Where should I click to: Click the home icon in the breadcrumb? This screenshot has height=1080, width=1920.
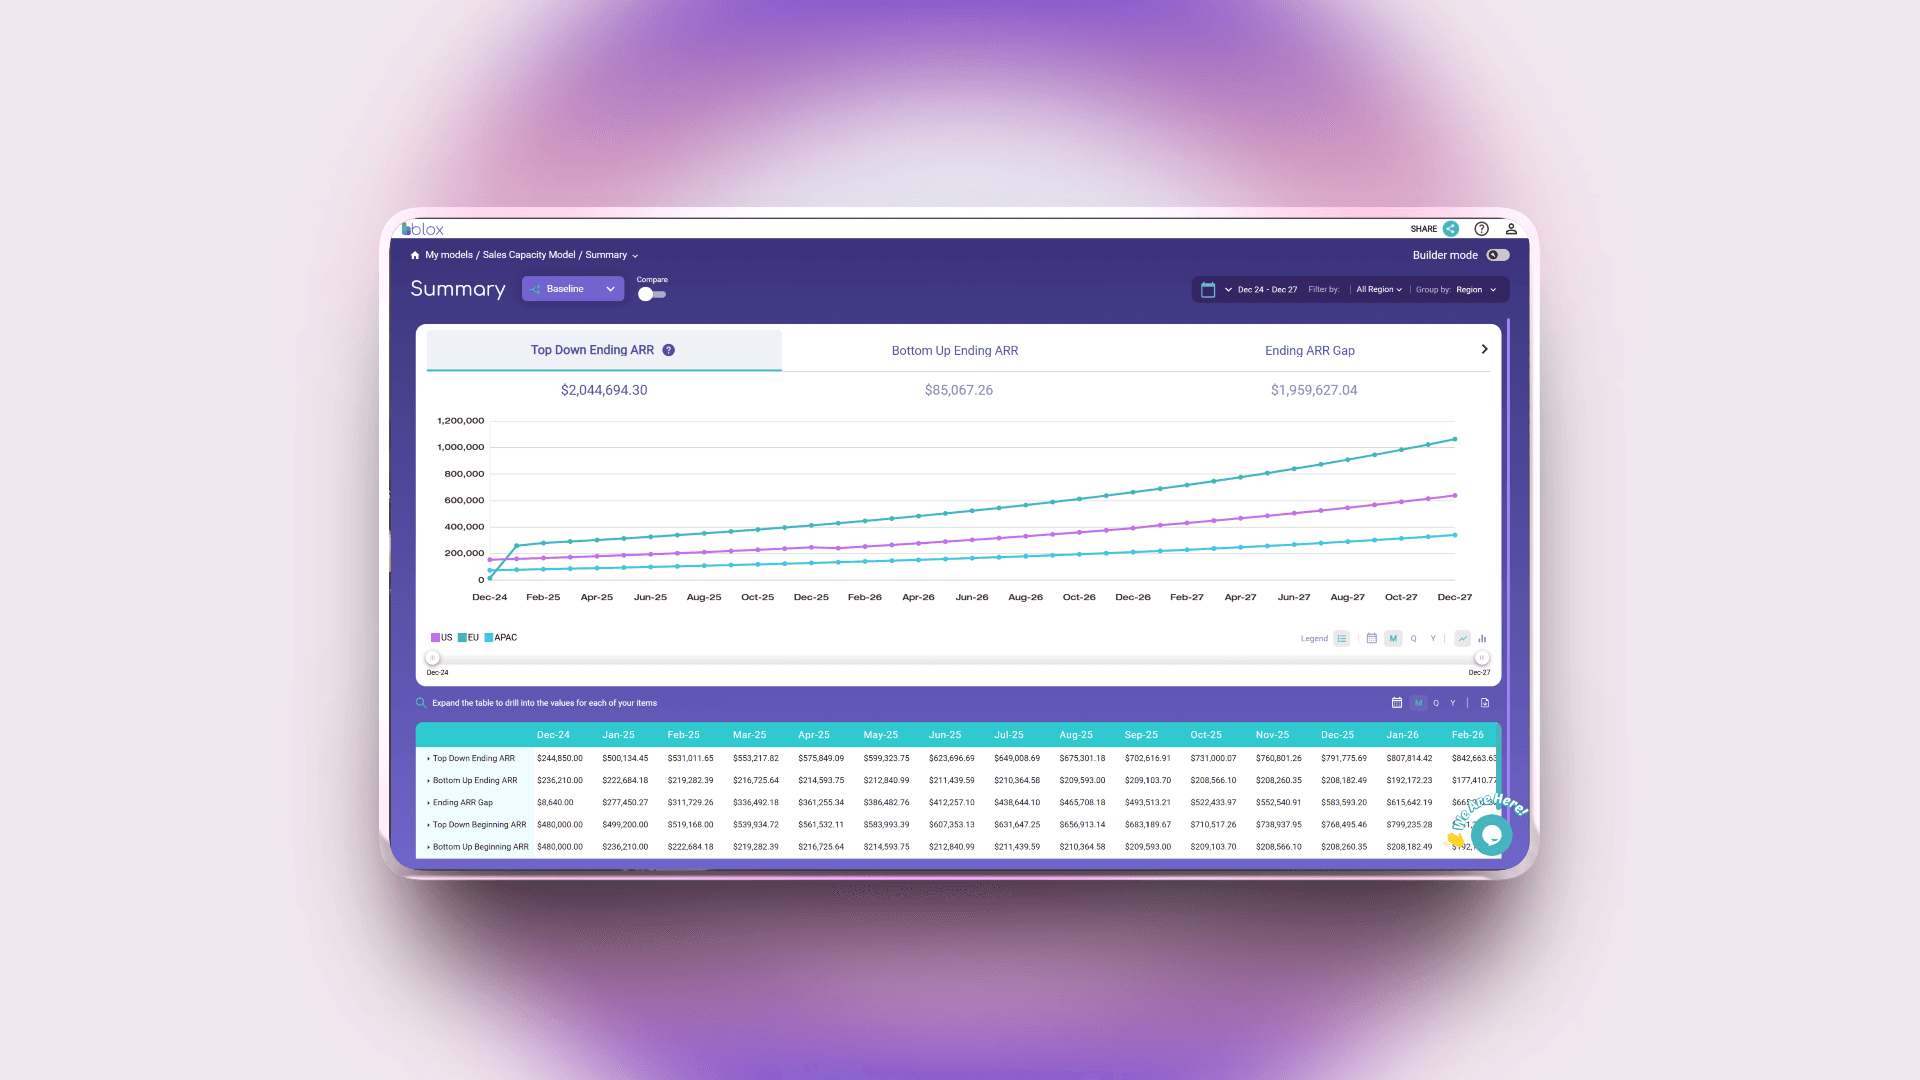point(415,255)
